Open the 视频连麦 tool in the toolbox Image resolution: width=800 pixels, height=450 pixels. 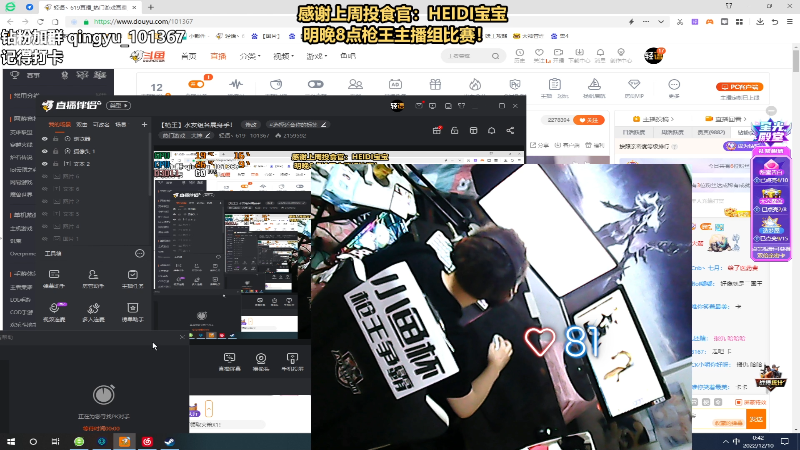pyautogui.click(x=54, y=312)
